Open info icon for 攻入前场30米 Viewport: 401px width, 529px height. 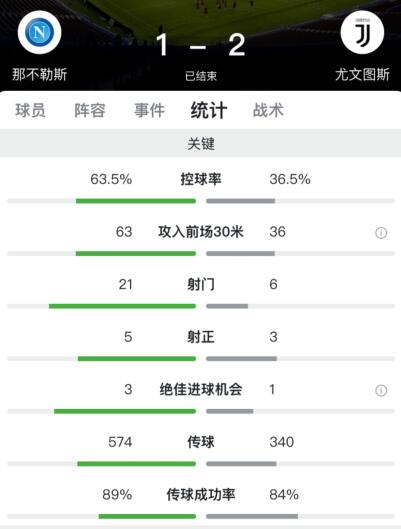(x=381, y=232)
